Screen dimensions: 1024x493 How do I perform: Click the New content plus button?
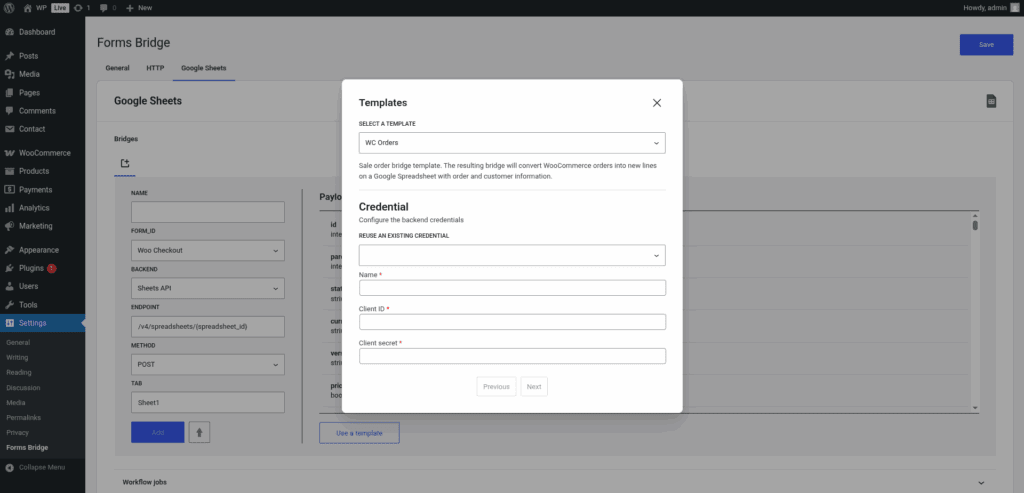point(138,8)
